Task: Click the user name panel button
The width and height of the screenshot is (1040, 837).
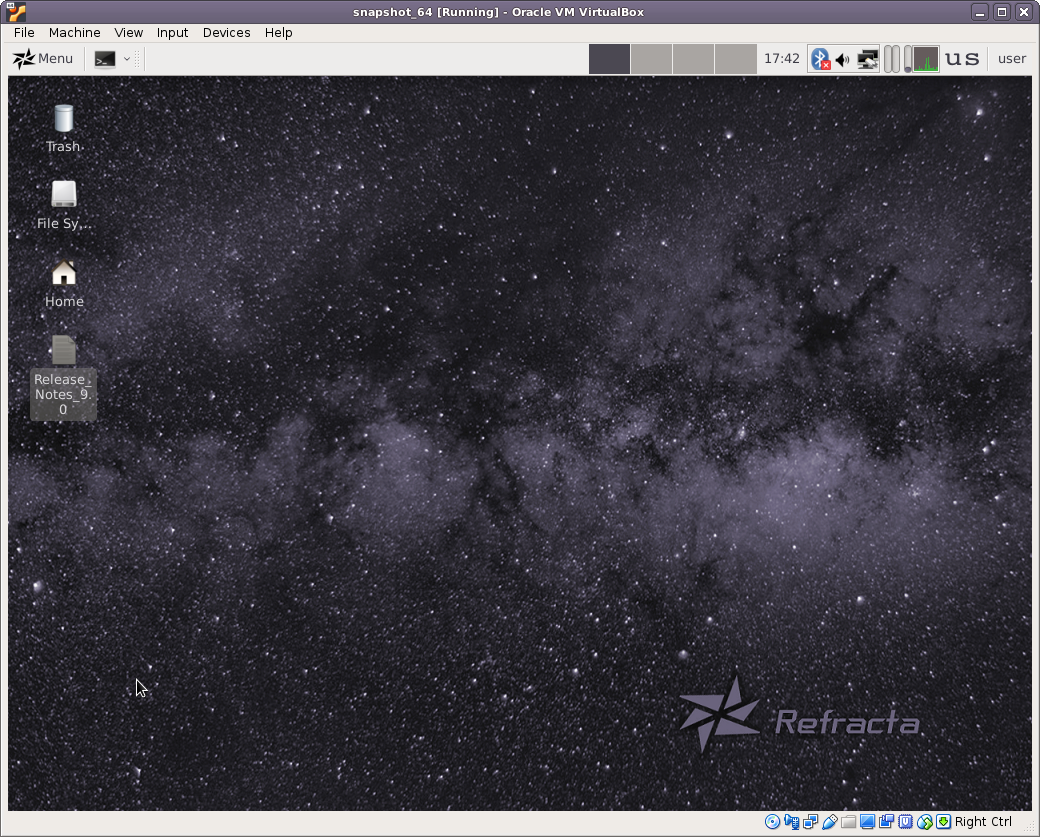Action: [x=1011, y=59]
